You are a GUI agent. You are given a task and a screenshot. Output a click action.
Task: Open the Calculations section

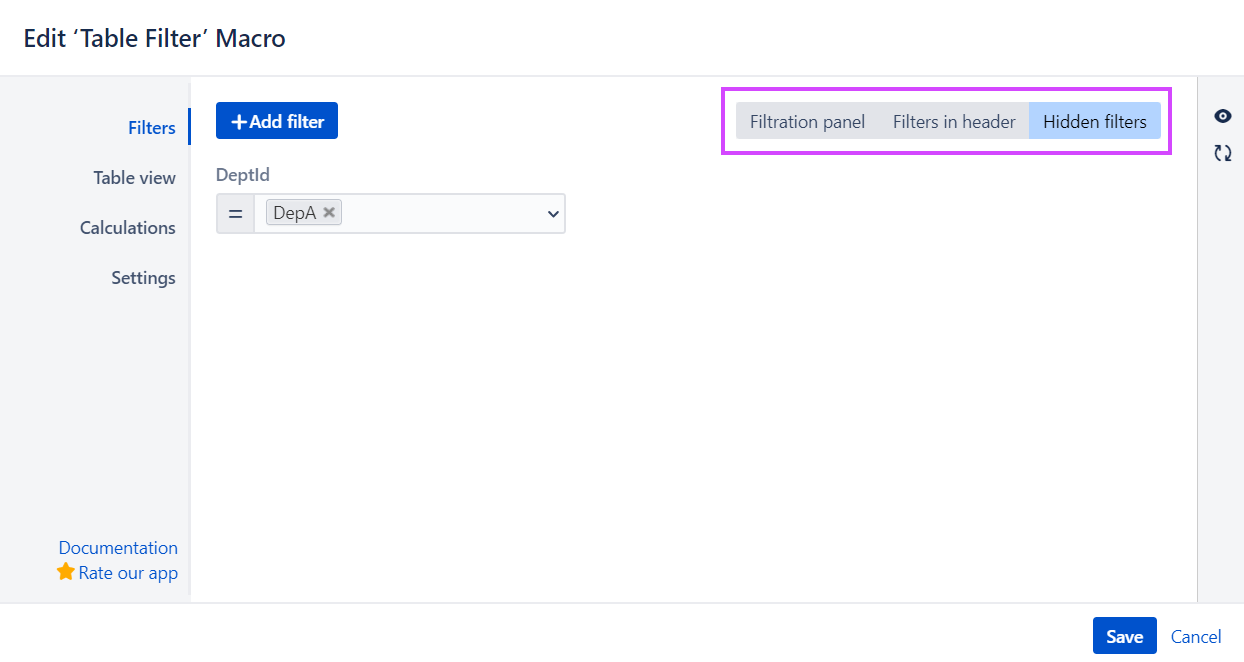point(127,227)
